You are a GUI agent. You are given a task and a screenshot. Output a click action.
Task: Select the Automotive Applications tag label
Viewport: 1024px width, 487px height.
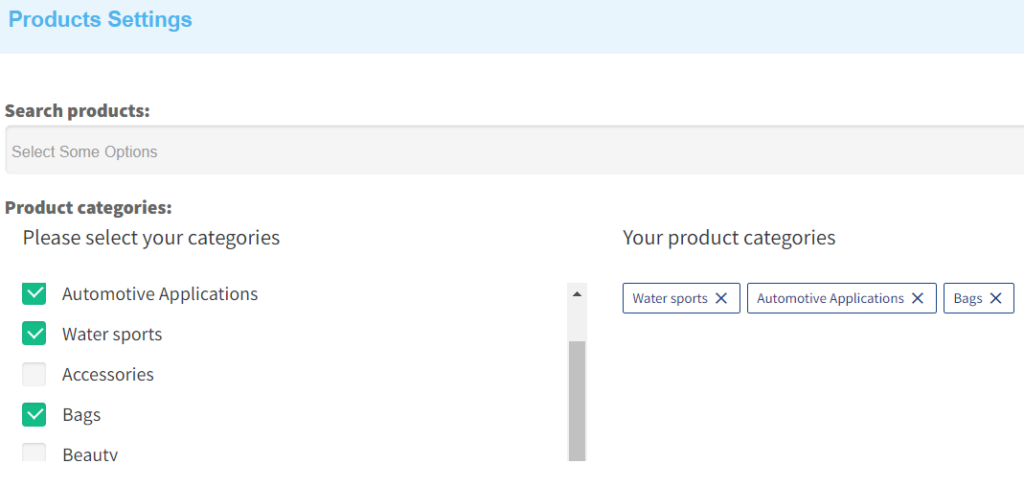(x=830, y=298)
